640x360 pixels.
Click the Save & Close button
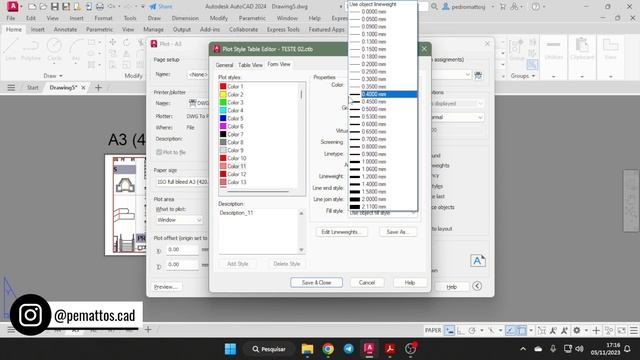(316, 282)
